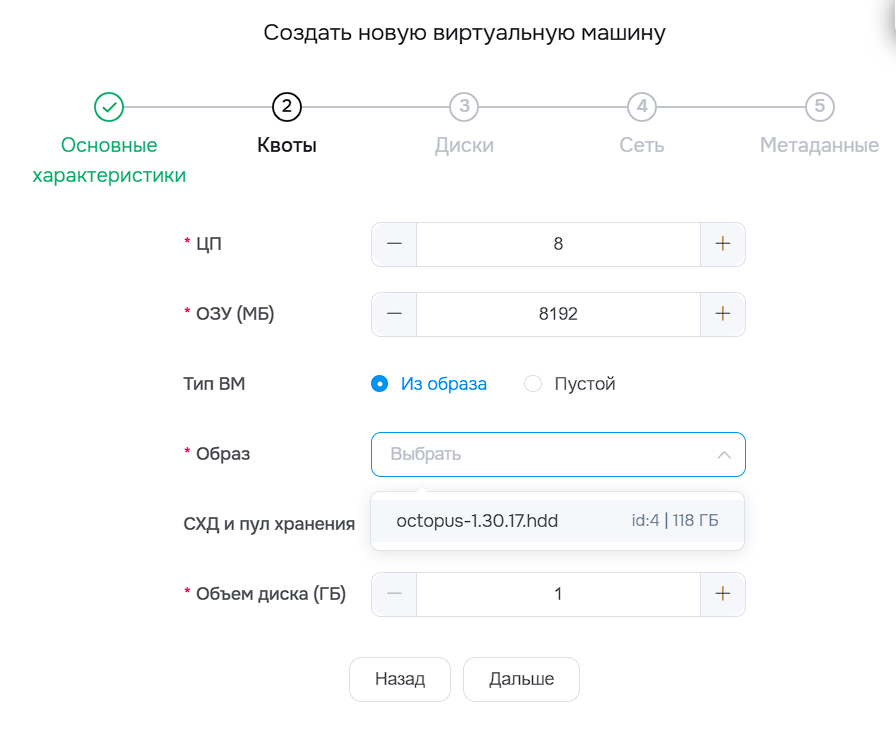
Task: Decrease CPU count with minus button
Action: click(x=394, y=244)
